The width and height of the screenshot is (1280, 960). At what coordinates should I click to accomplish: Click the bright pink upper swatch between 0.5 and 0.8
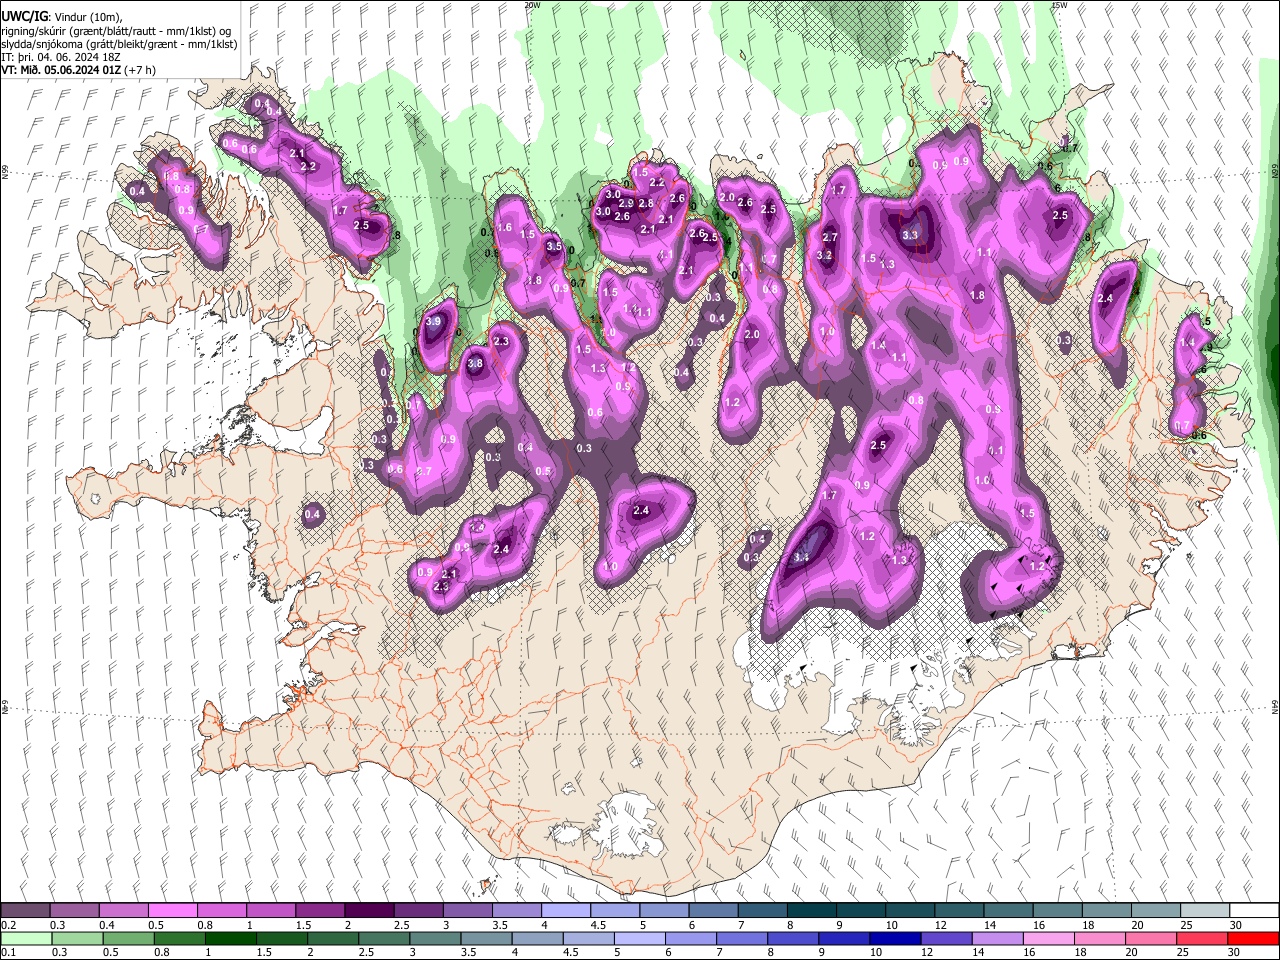coord(172,911)
